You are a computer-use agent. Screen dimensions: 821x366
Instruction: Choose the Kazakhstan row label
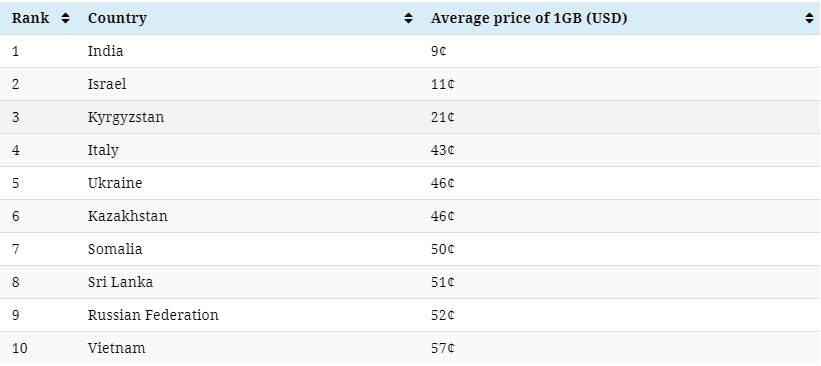click(128, 216)
